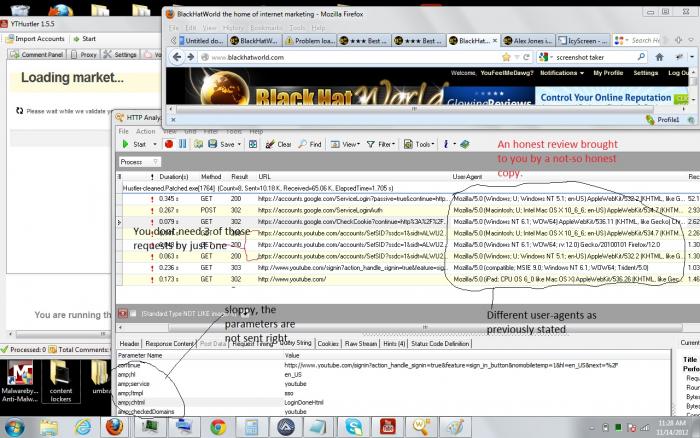The height and width of the screenshot is (438, 700).
Task: Click the Windows Start orb
Action: click(14, 428)
